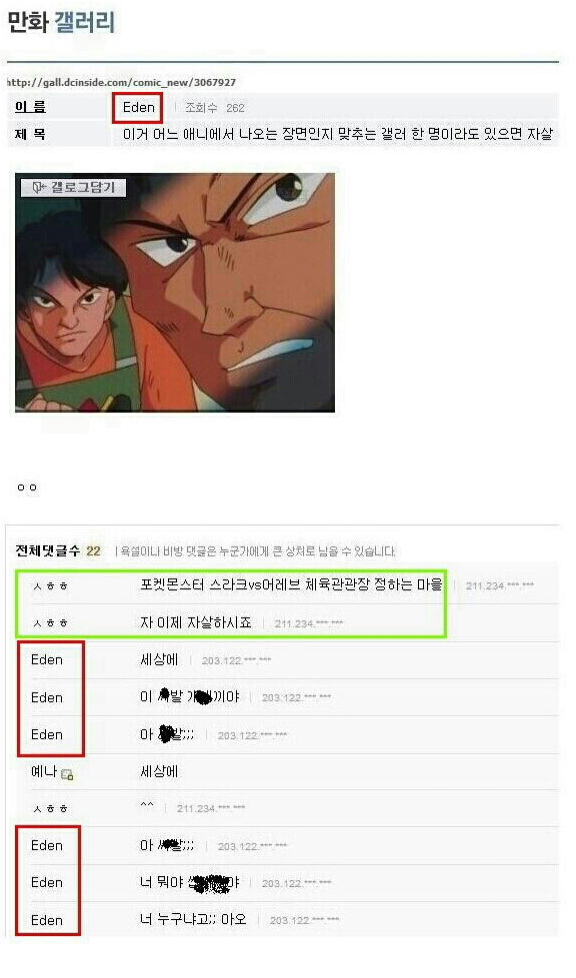Open the anime screenshot image in the post
The height and width of the screenshot is (978, 576).
(175, 293)
